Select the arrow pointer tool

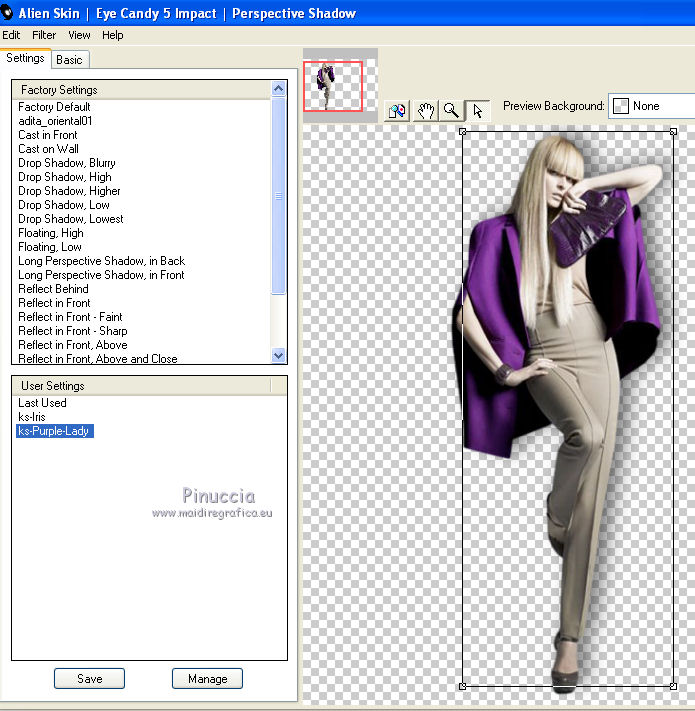tap(477, 111)
